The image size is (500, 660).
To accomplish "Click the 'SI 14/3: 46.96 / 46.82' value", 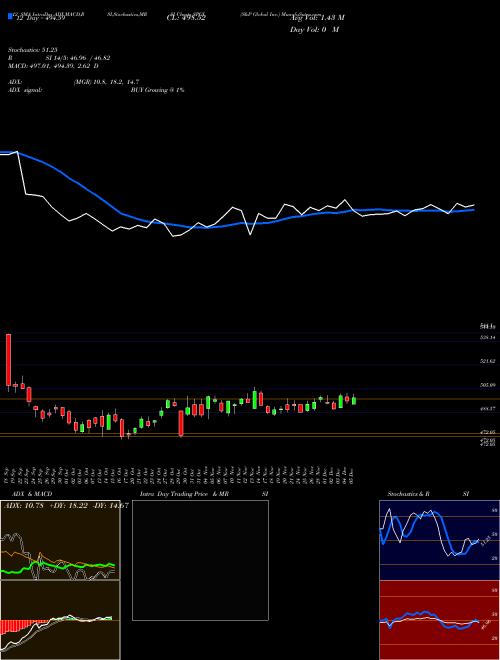I will point(78,58).
